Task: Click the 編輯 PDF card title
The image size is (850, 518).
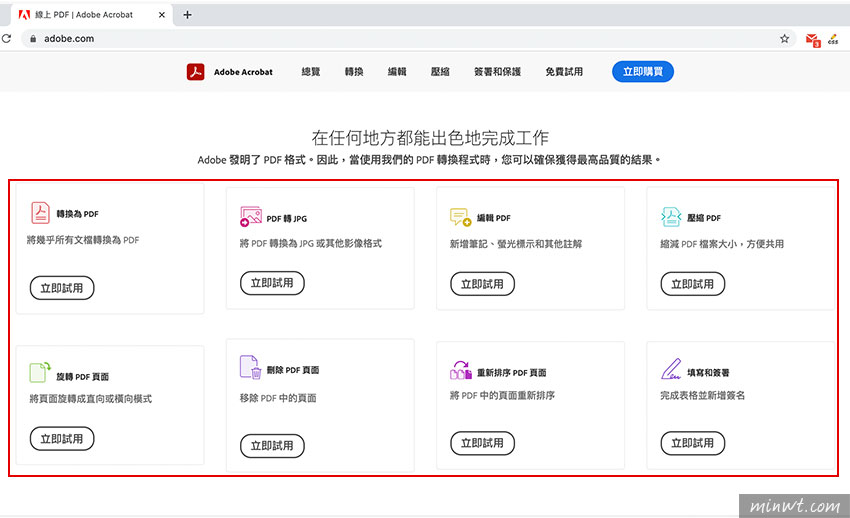Action: 494,218
